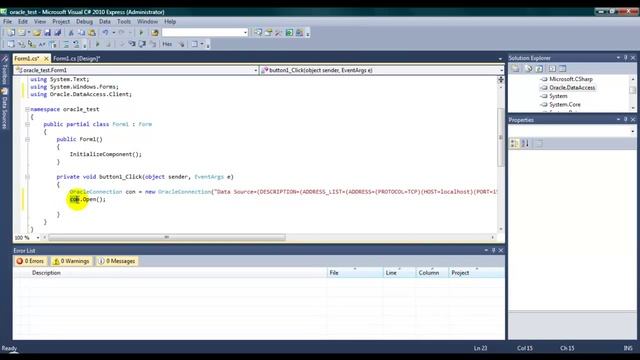The height and width of the screenshot is (360, 640).
Task: Sort Error List by File column
Action: pos(354,273)
